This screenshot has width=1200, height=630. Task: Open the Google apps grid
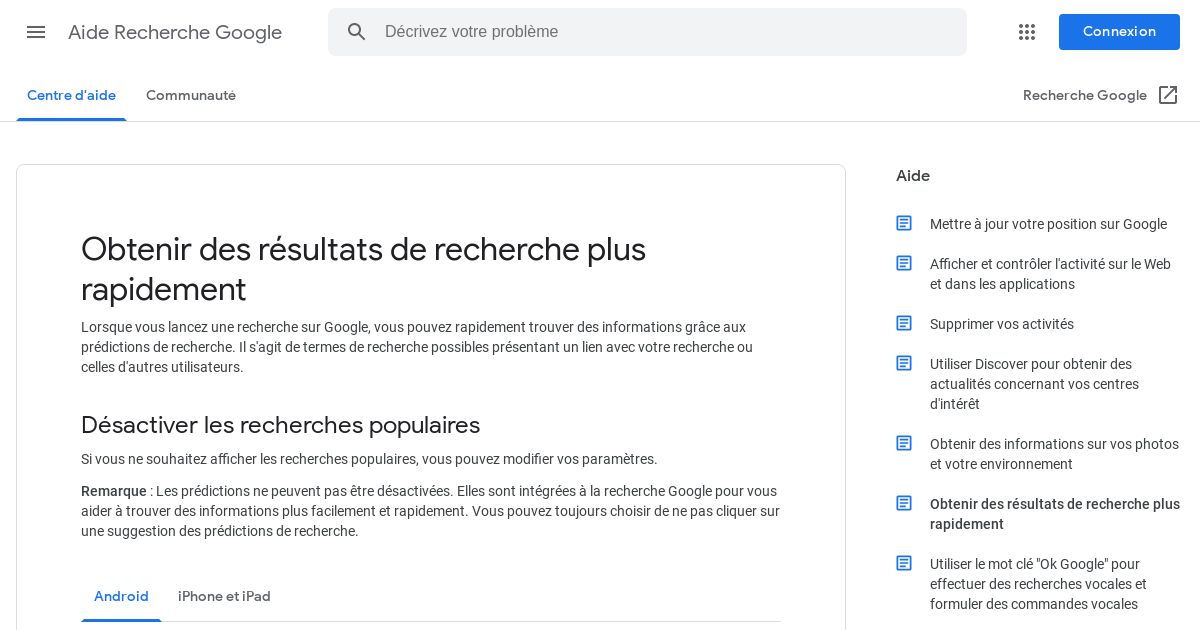tap(1027, 32)
